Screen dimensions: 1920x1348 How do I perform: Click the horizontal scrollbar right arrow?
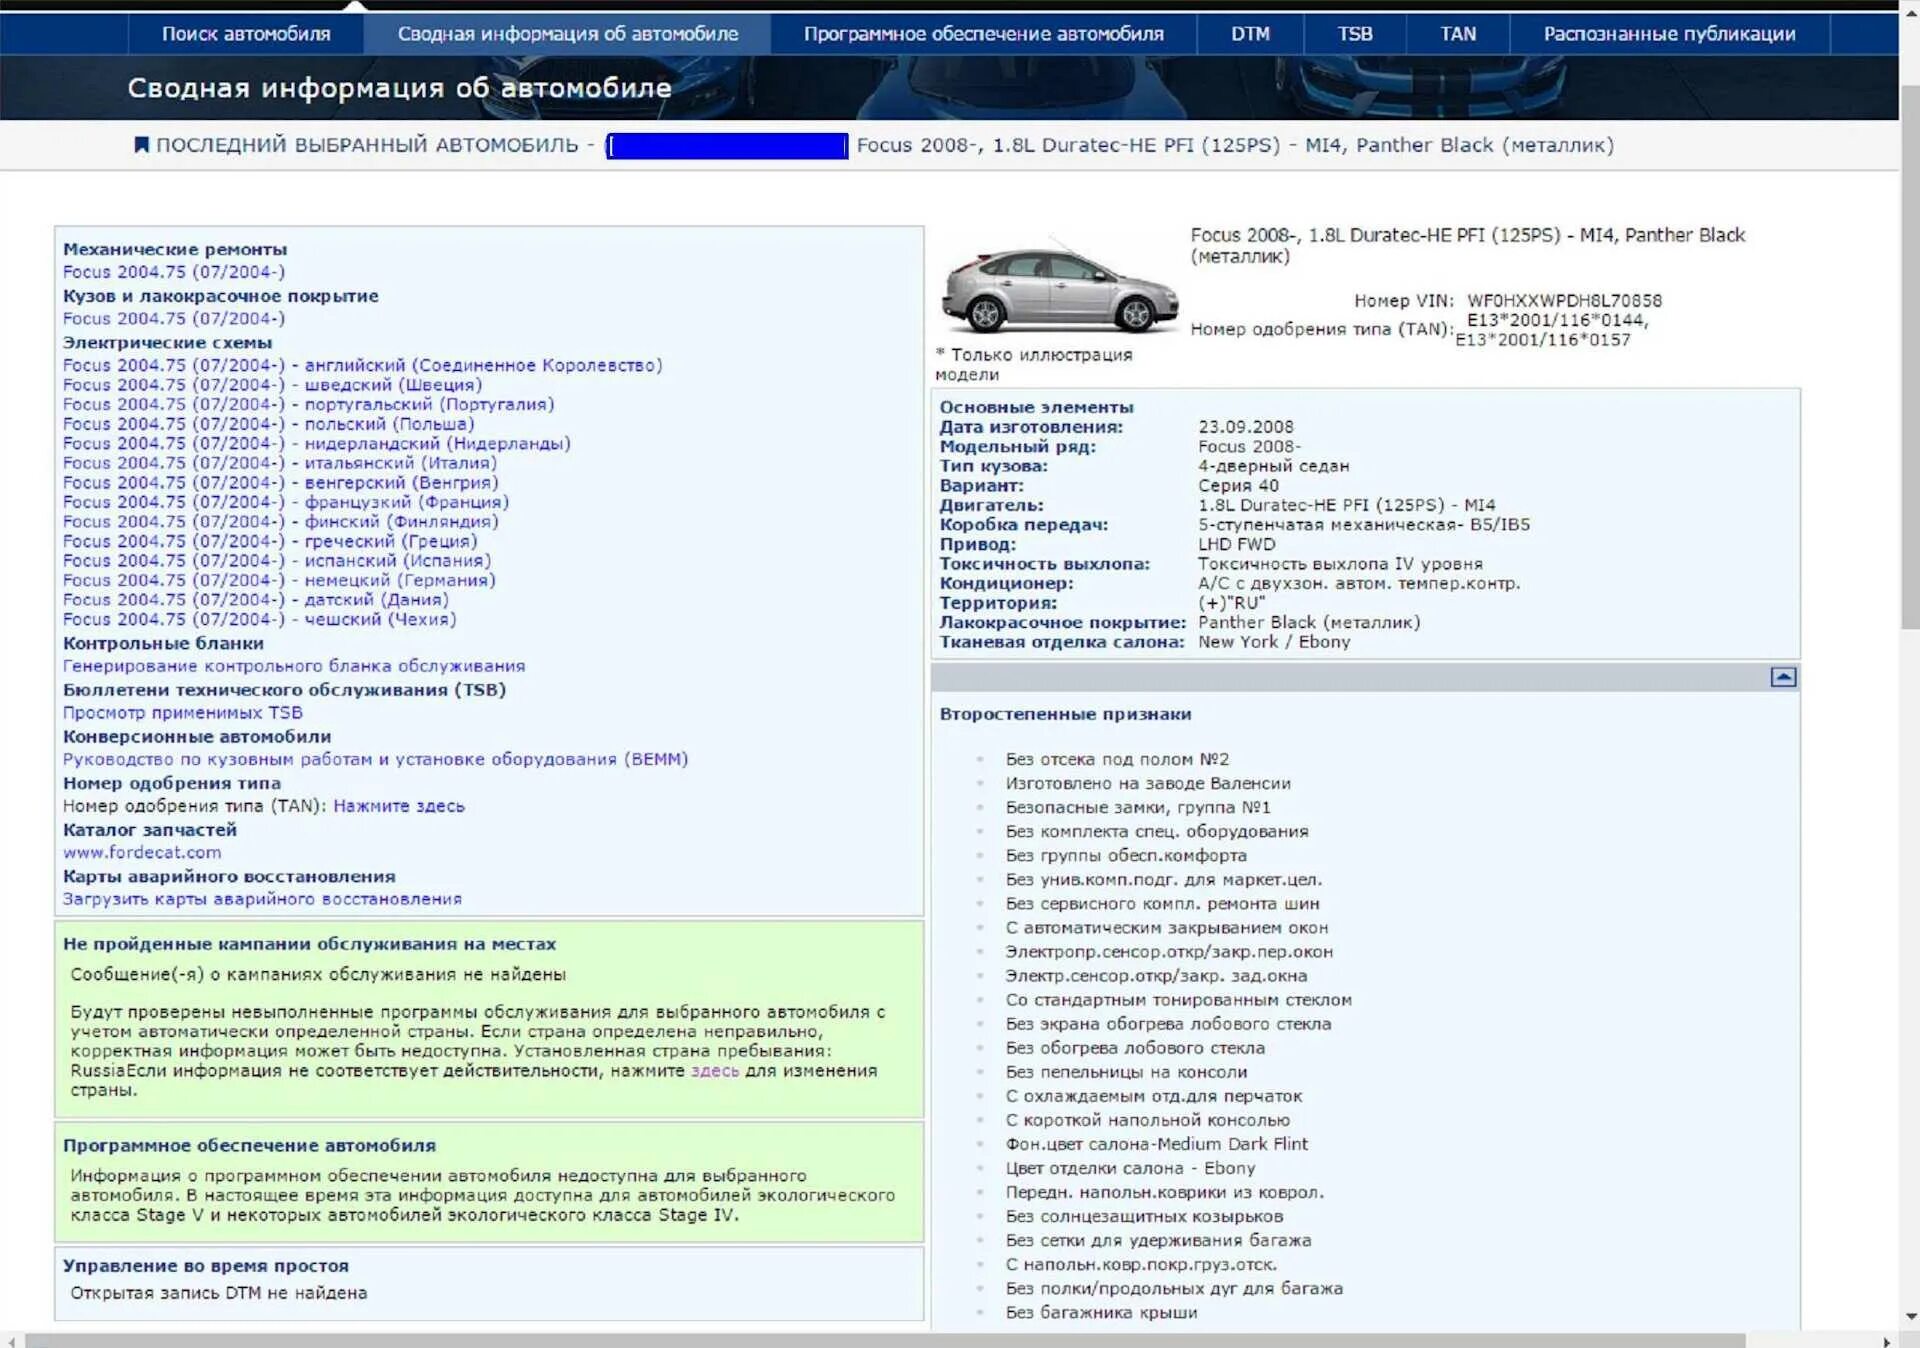click(1886, 1341)
